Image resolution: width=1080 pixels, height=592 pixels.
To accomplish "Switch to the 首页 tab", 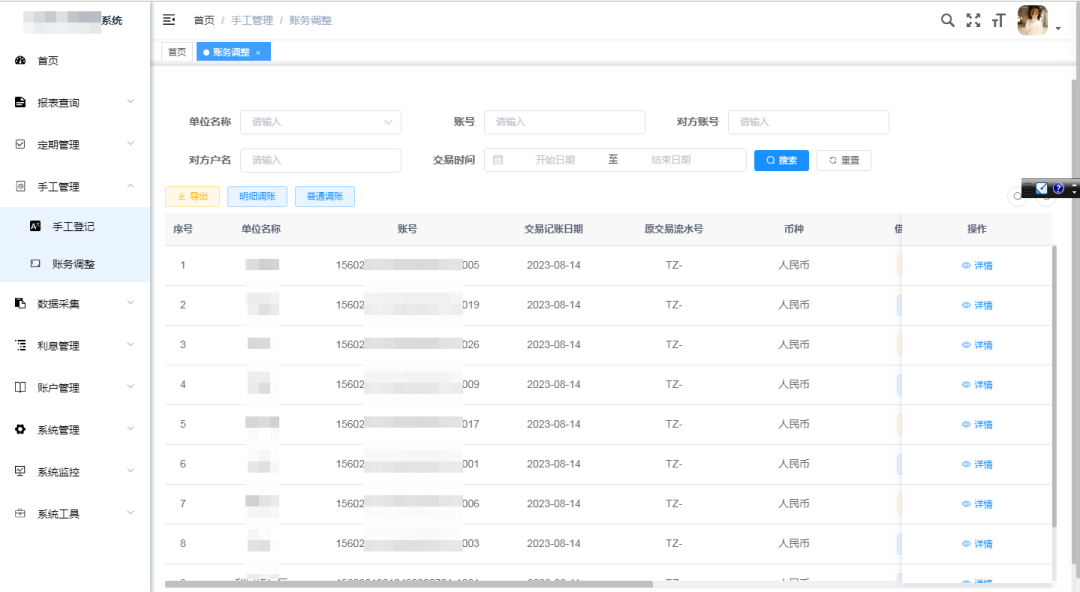I will [x=176, y=52].
